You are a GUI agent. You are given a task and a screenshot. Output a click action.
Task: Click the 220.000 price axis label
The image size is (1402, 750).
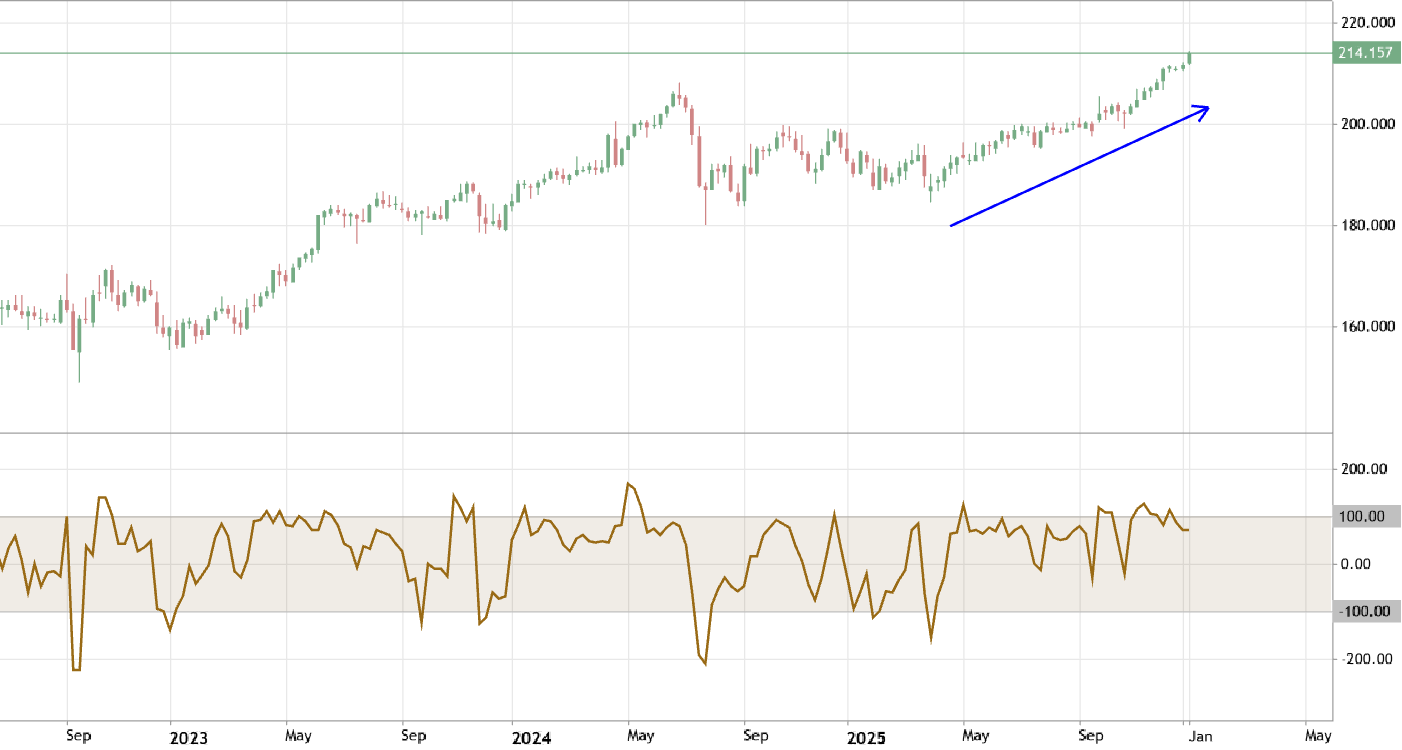tap(1367, 22)
